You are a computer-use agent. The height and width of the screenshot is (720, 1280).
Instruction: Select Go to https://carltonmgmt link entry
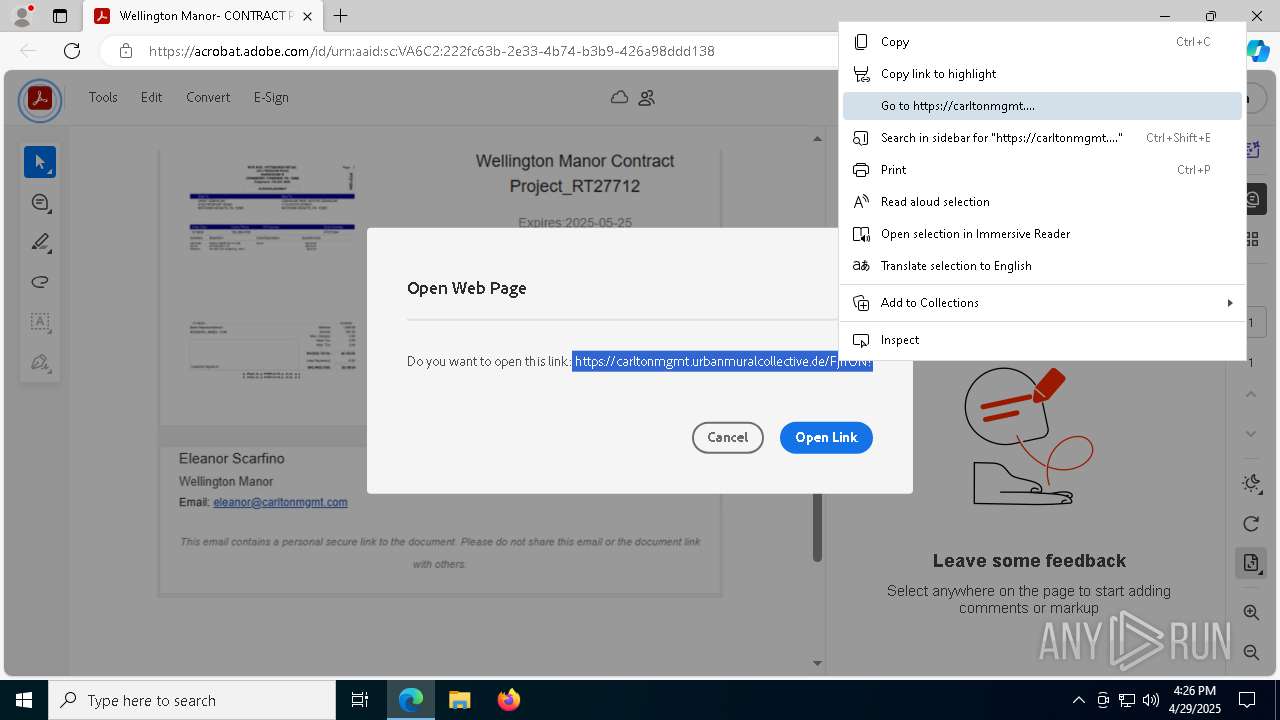[x=1042, y=106]
